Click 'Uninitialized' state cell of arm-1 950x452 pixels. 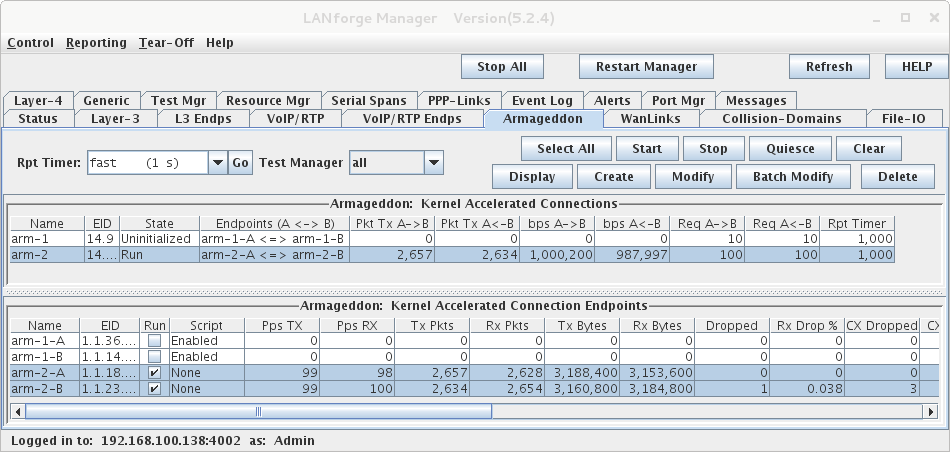(159, 239)
